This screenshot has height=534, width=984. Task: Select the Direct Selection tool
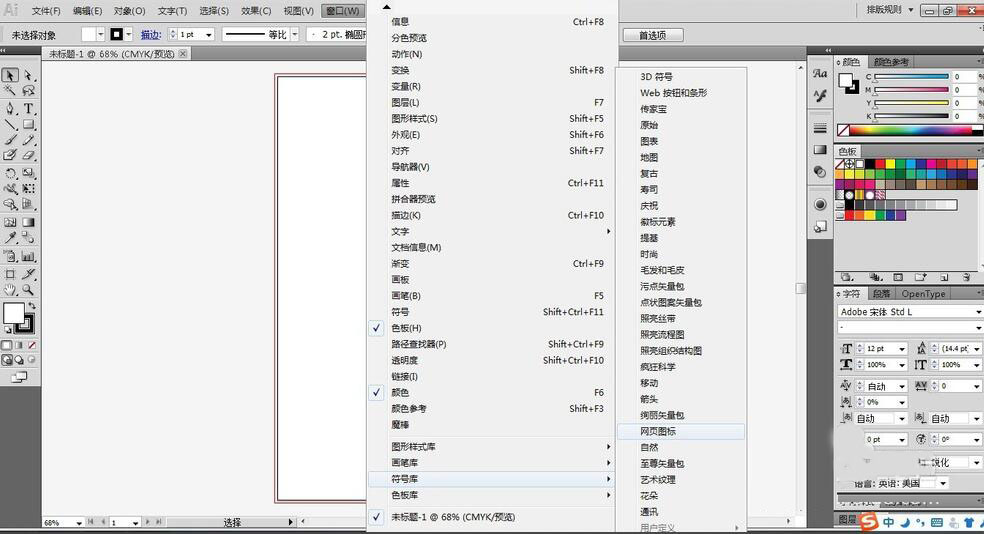coord(28,75)
